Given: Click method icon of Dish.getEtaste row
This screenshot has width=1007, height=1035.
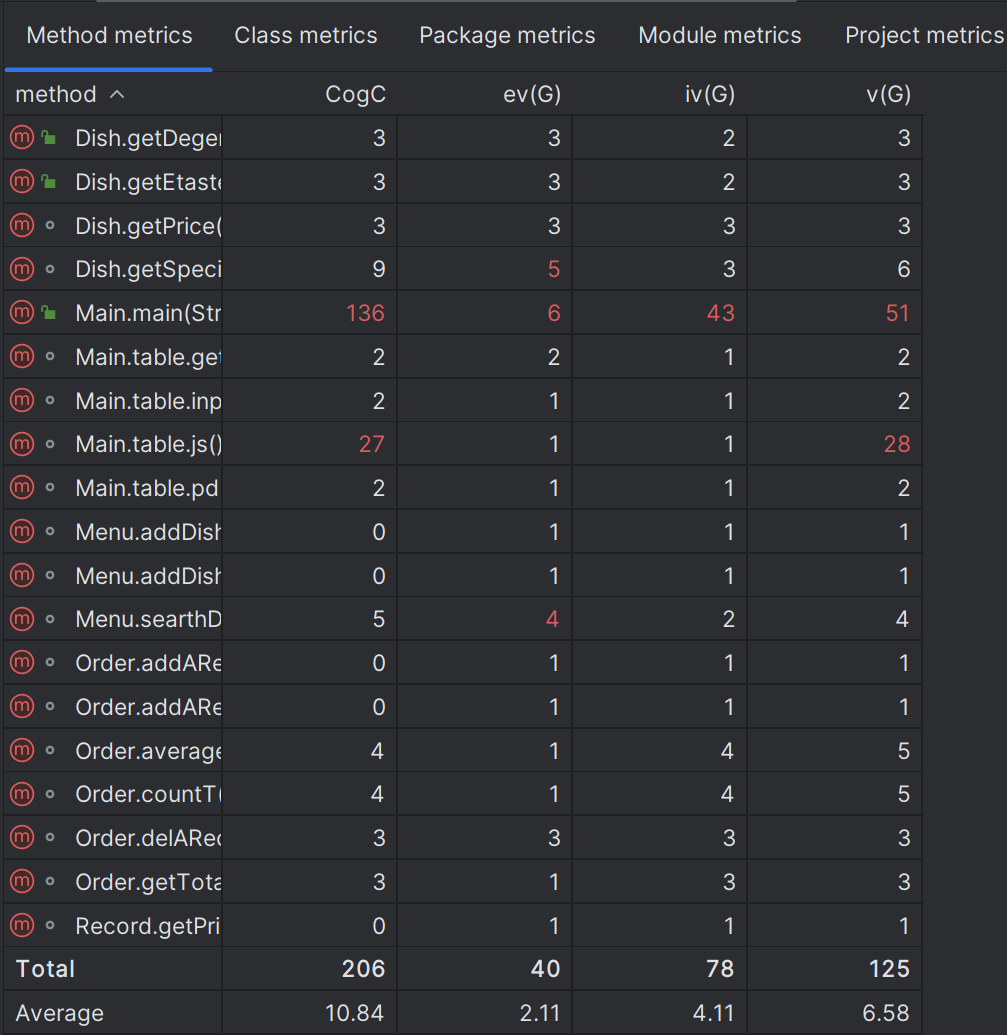Looking at the screenshot, I should pyautogui.click(x=22, y=181).
